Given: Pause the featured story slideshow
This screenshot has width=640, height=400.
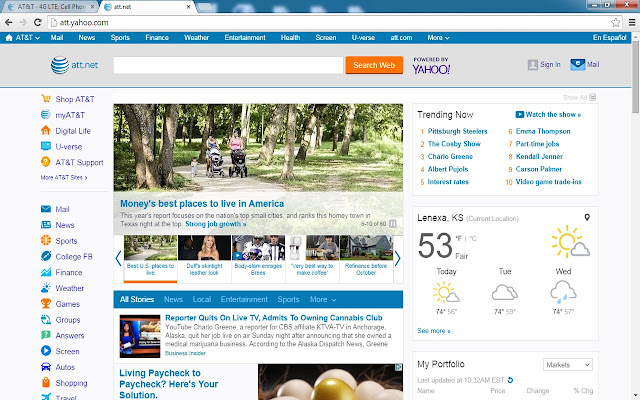Looking at the screenshot, I should [393, 224].
